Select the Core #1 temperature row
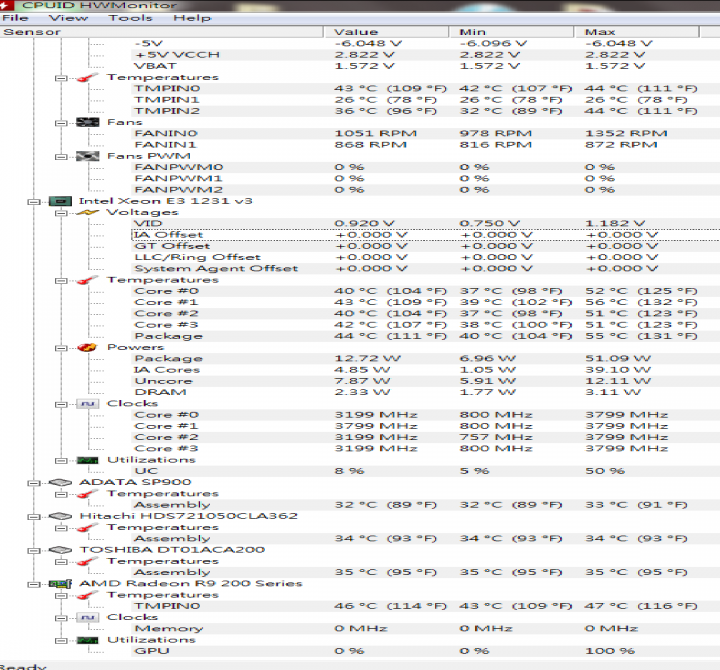This screenshot has width=720, height=670. pyautogui.click(x=425, y=302)
